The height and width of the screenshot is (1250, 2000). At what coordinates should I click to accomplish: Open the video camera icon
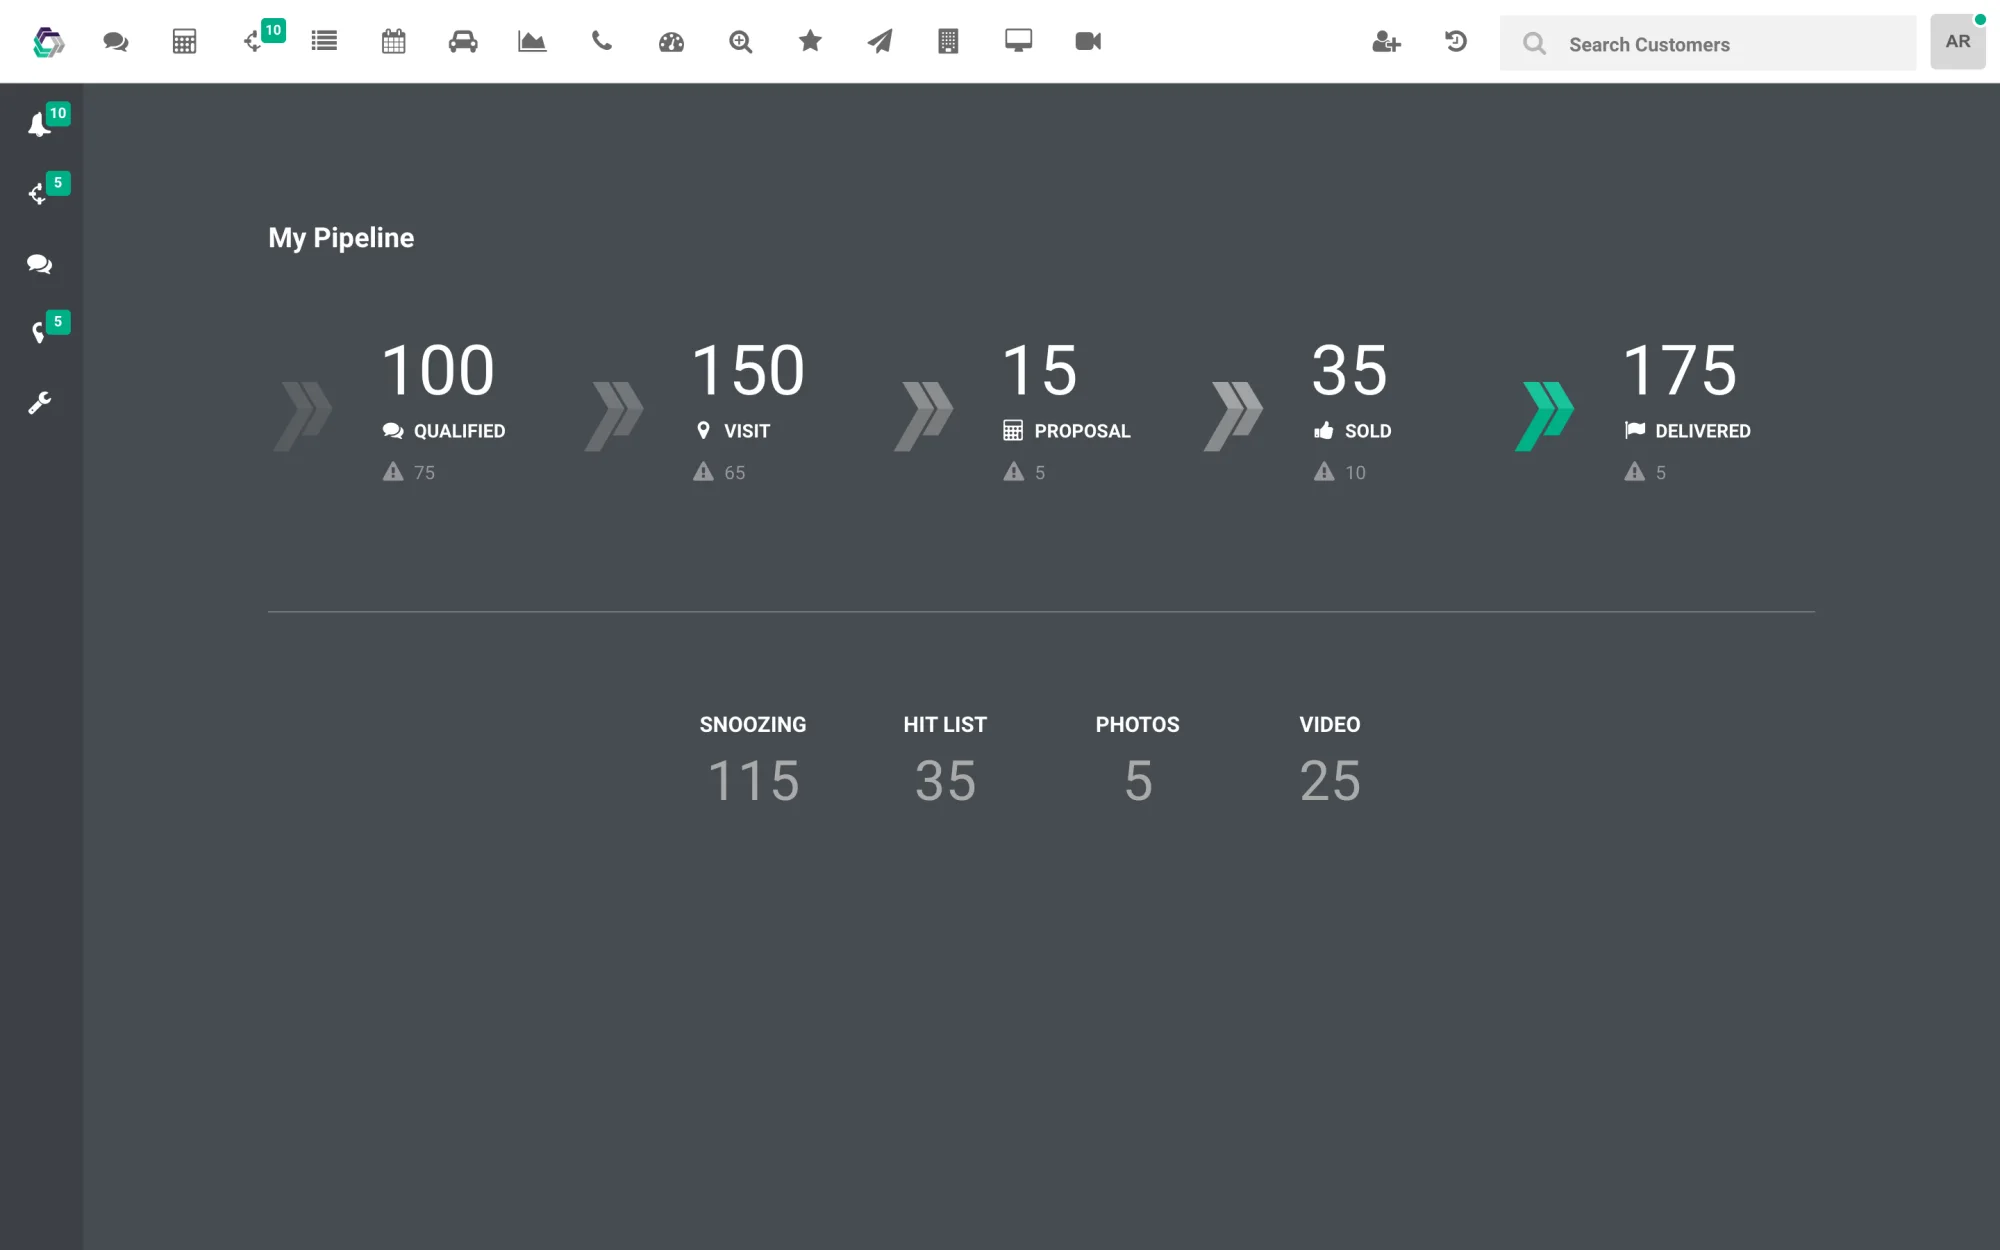coord(1088,41)
